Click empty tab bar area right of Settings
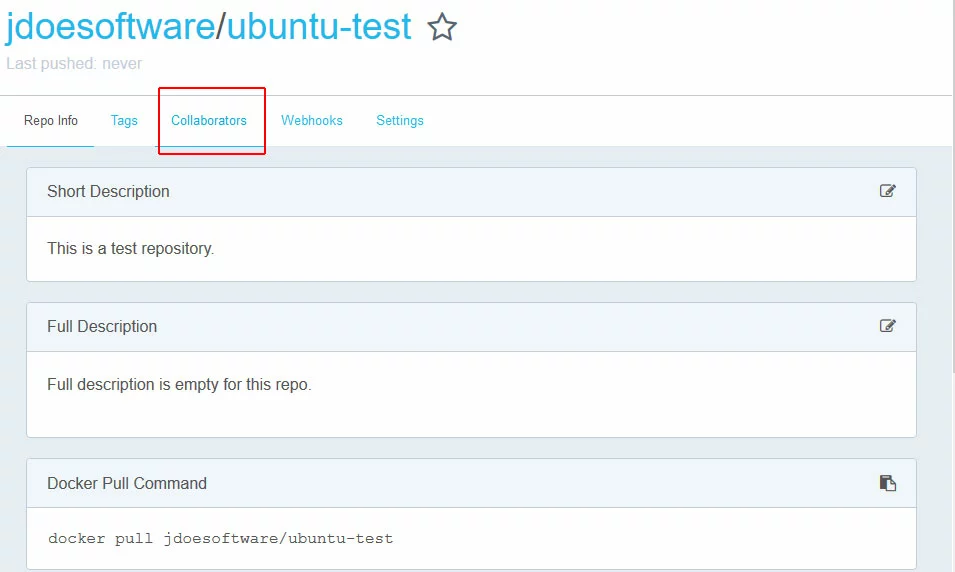Image resolution: width=955 pixels, height=572 pixels. [680, 121]
